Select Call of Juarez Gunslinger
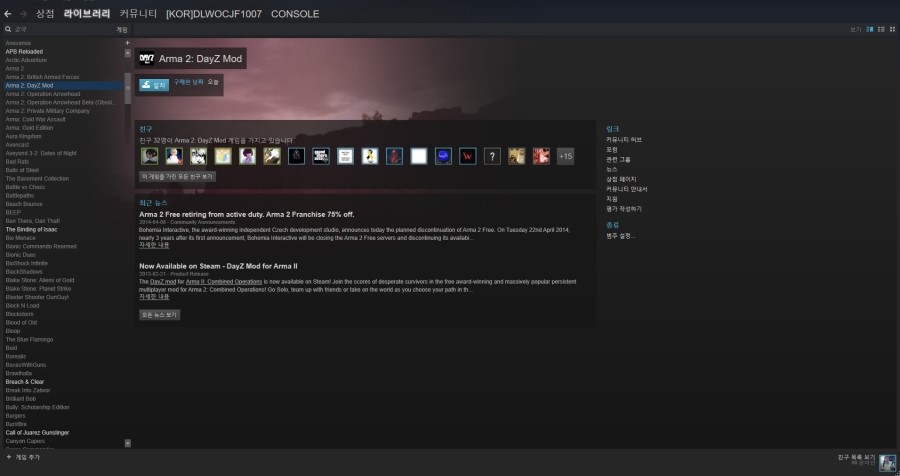The image size is (900, 476). coord(37,432)
